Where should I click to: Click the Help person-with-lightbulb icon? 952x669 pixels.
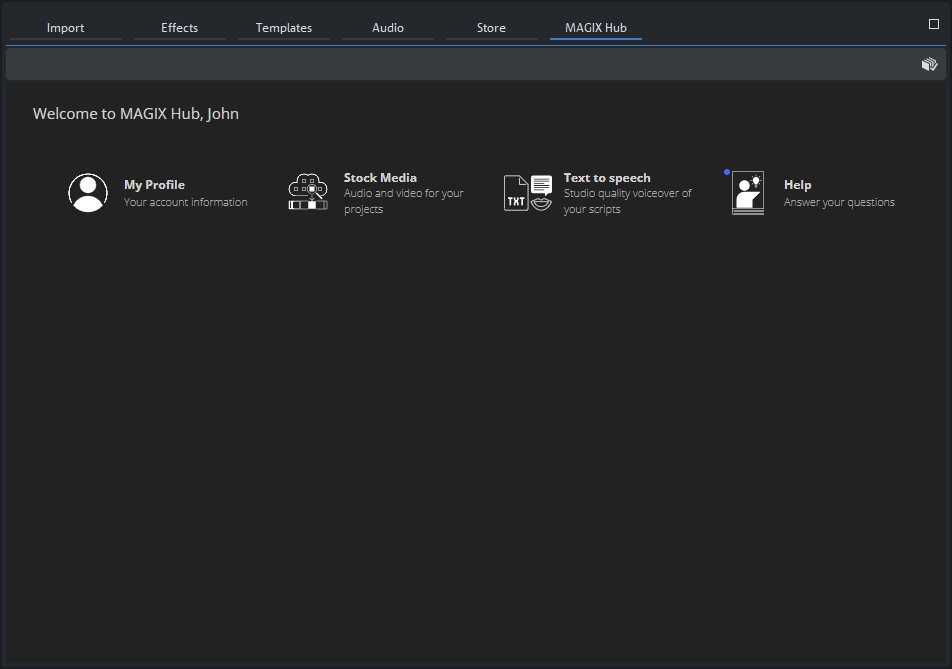click(747, 193)
